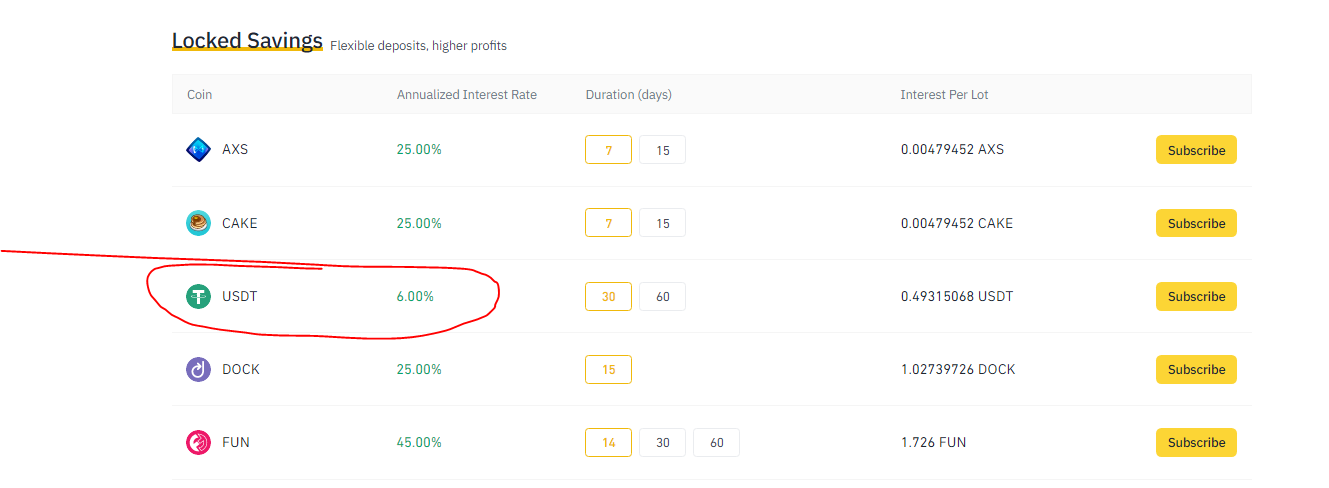The height and width of the screenshot is (488, 1329).
Task: Click 0.00479452 AXS interest value
Action: pos(952,150)
